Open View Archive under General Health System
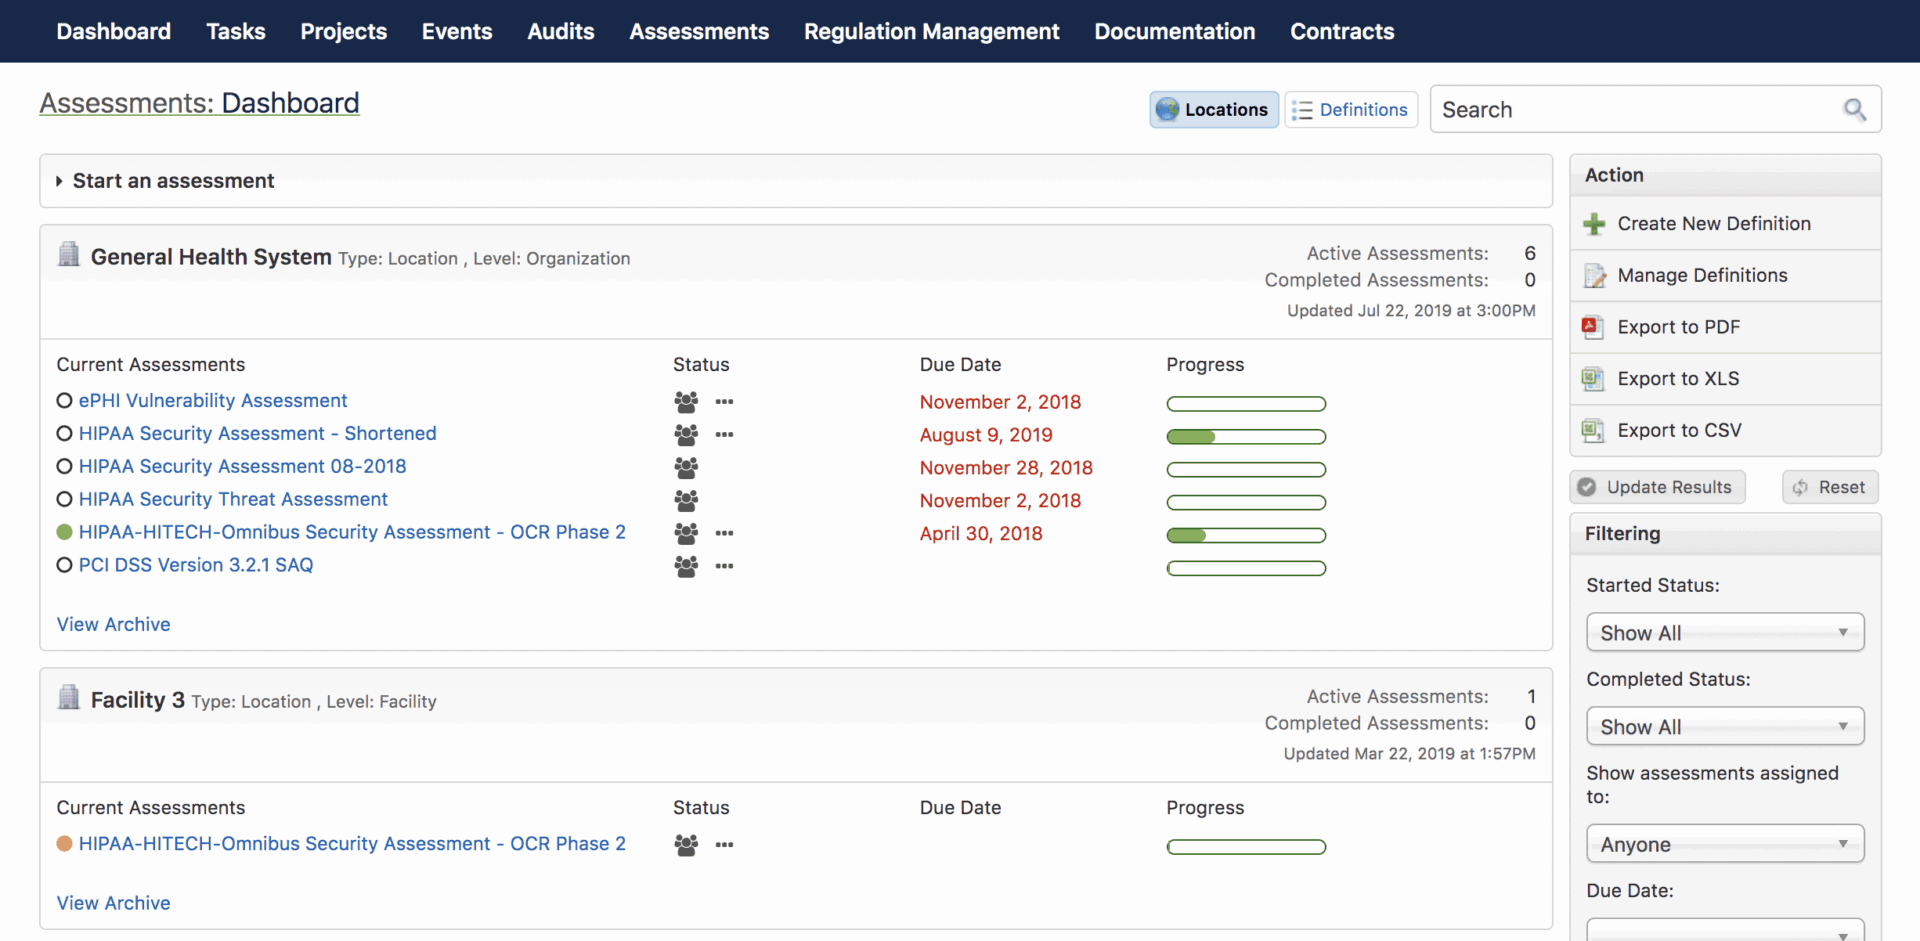 113,624
